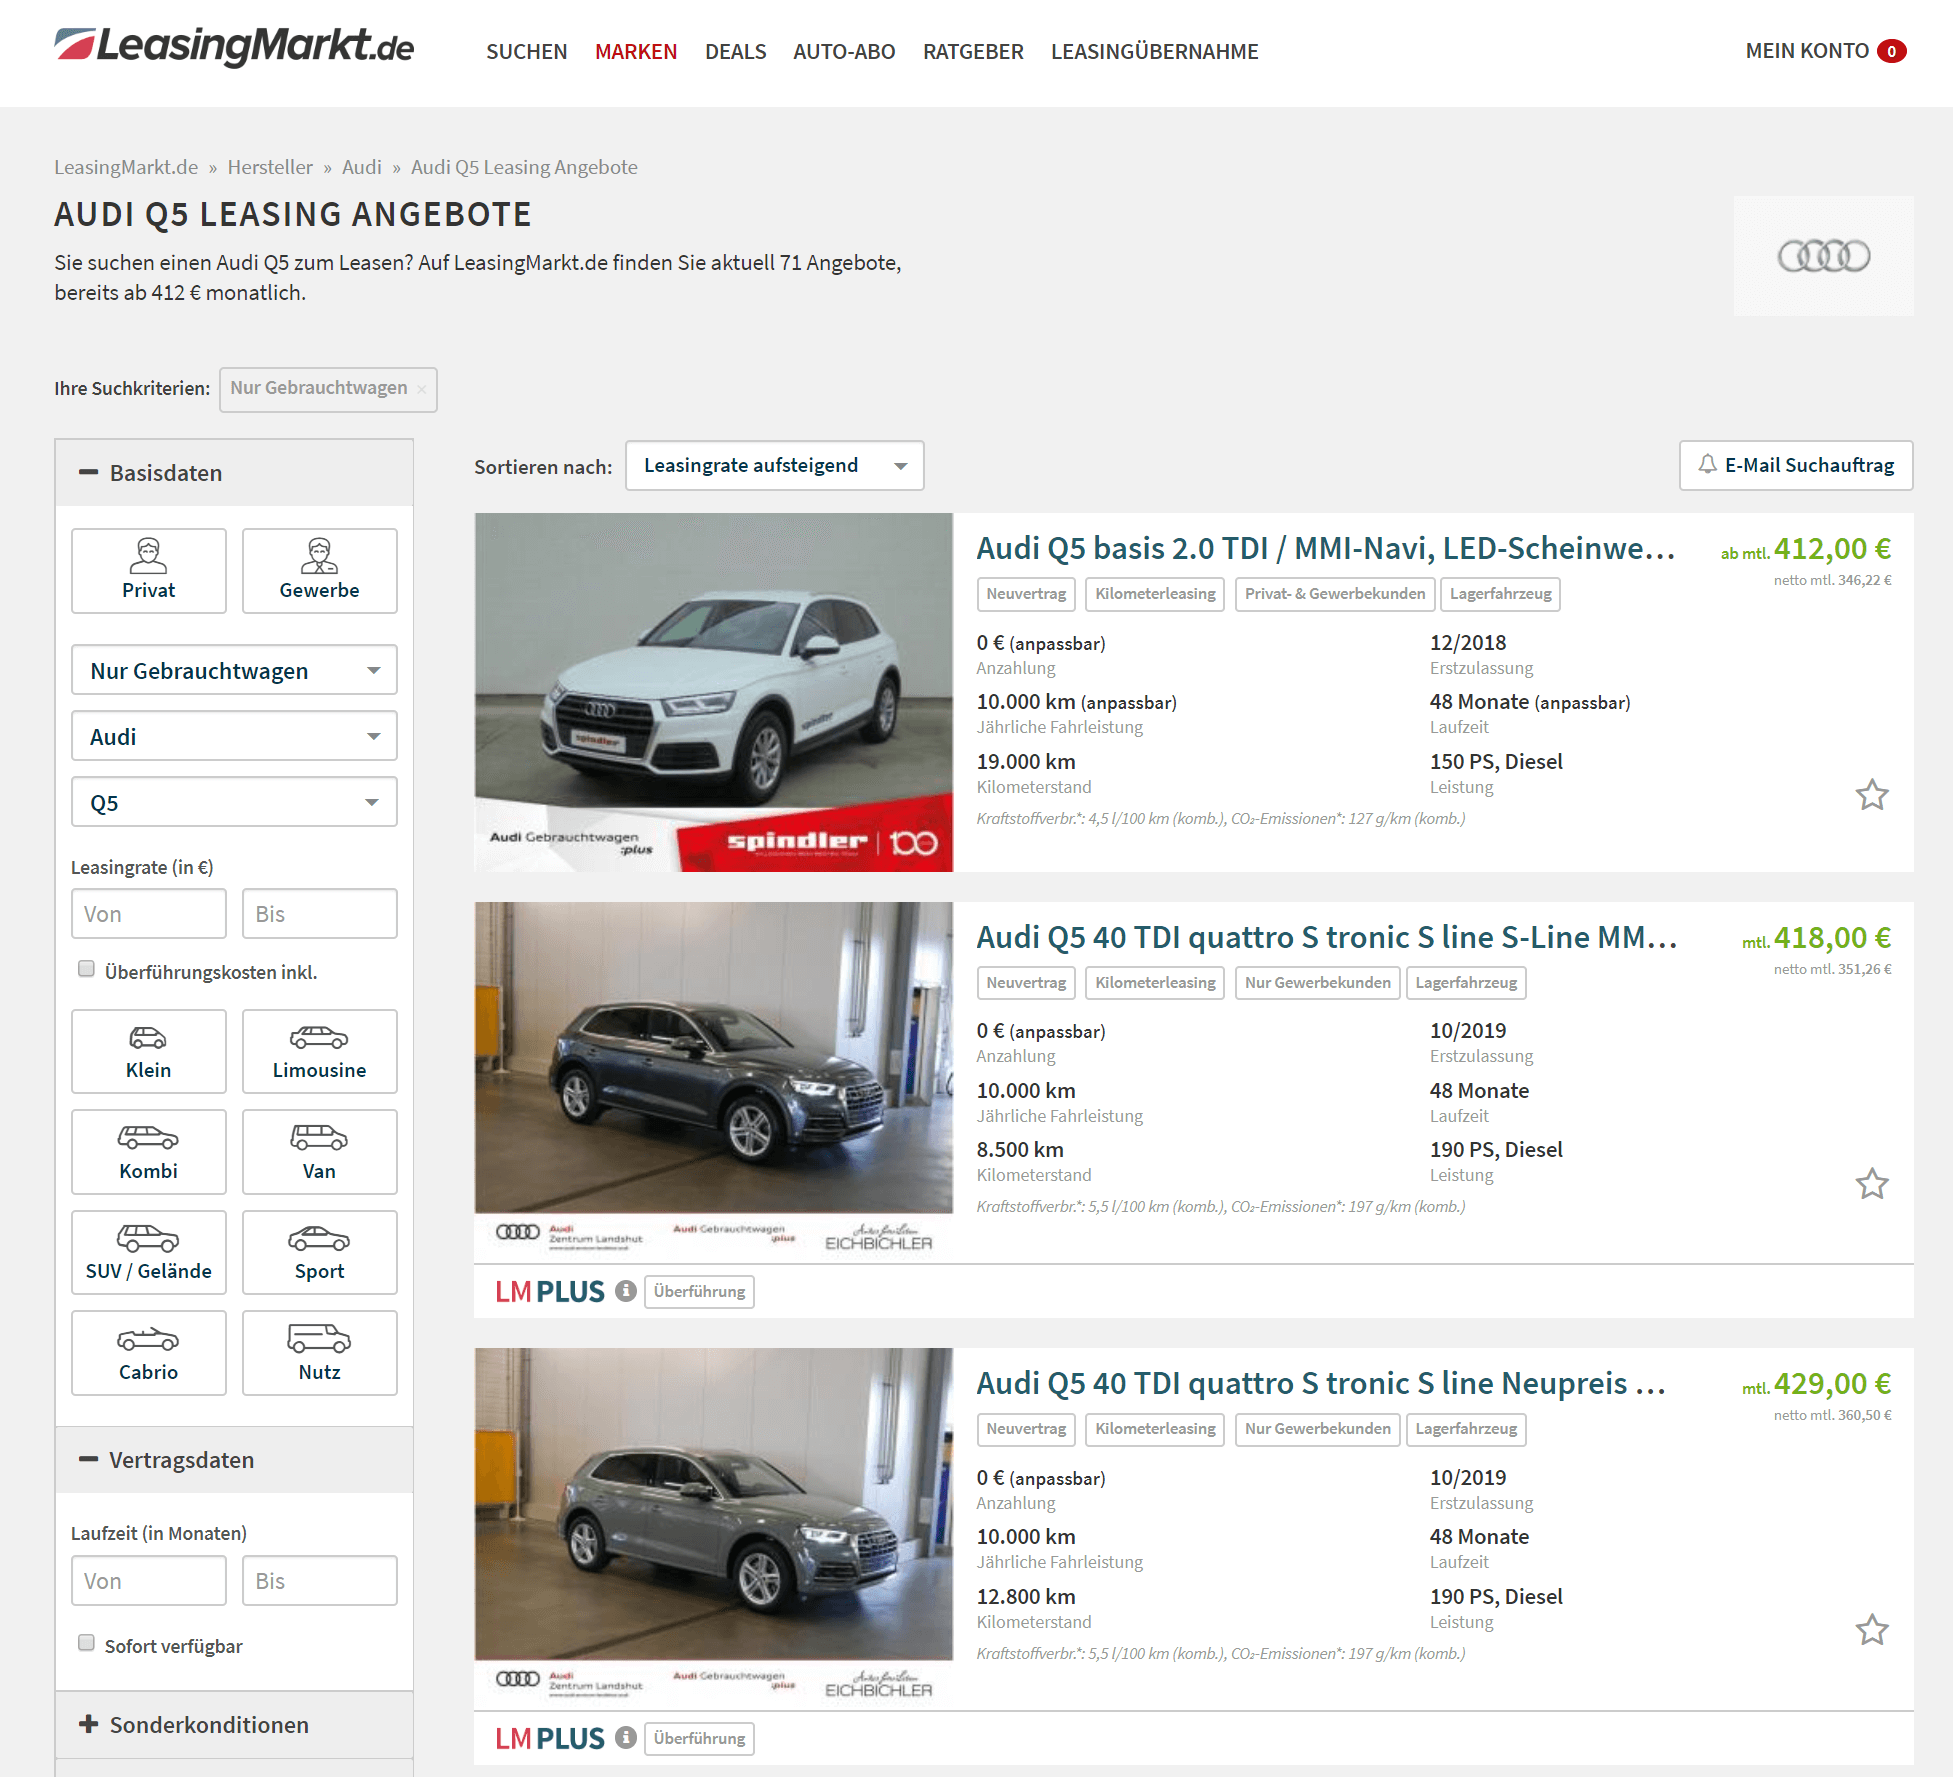Favorite the 418,00 € Audi Q5 offer
Screen dimensions: 1953x1777
coord(1872,1184)
